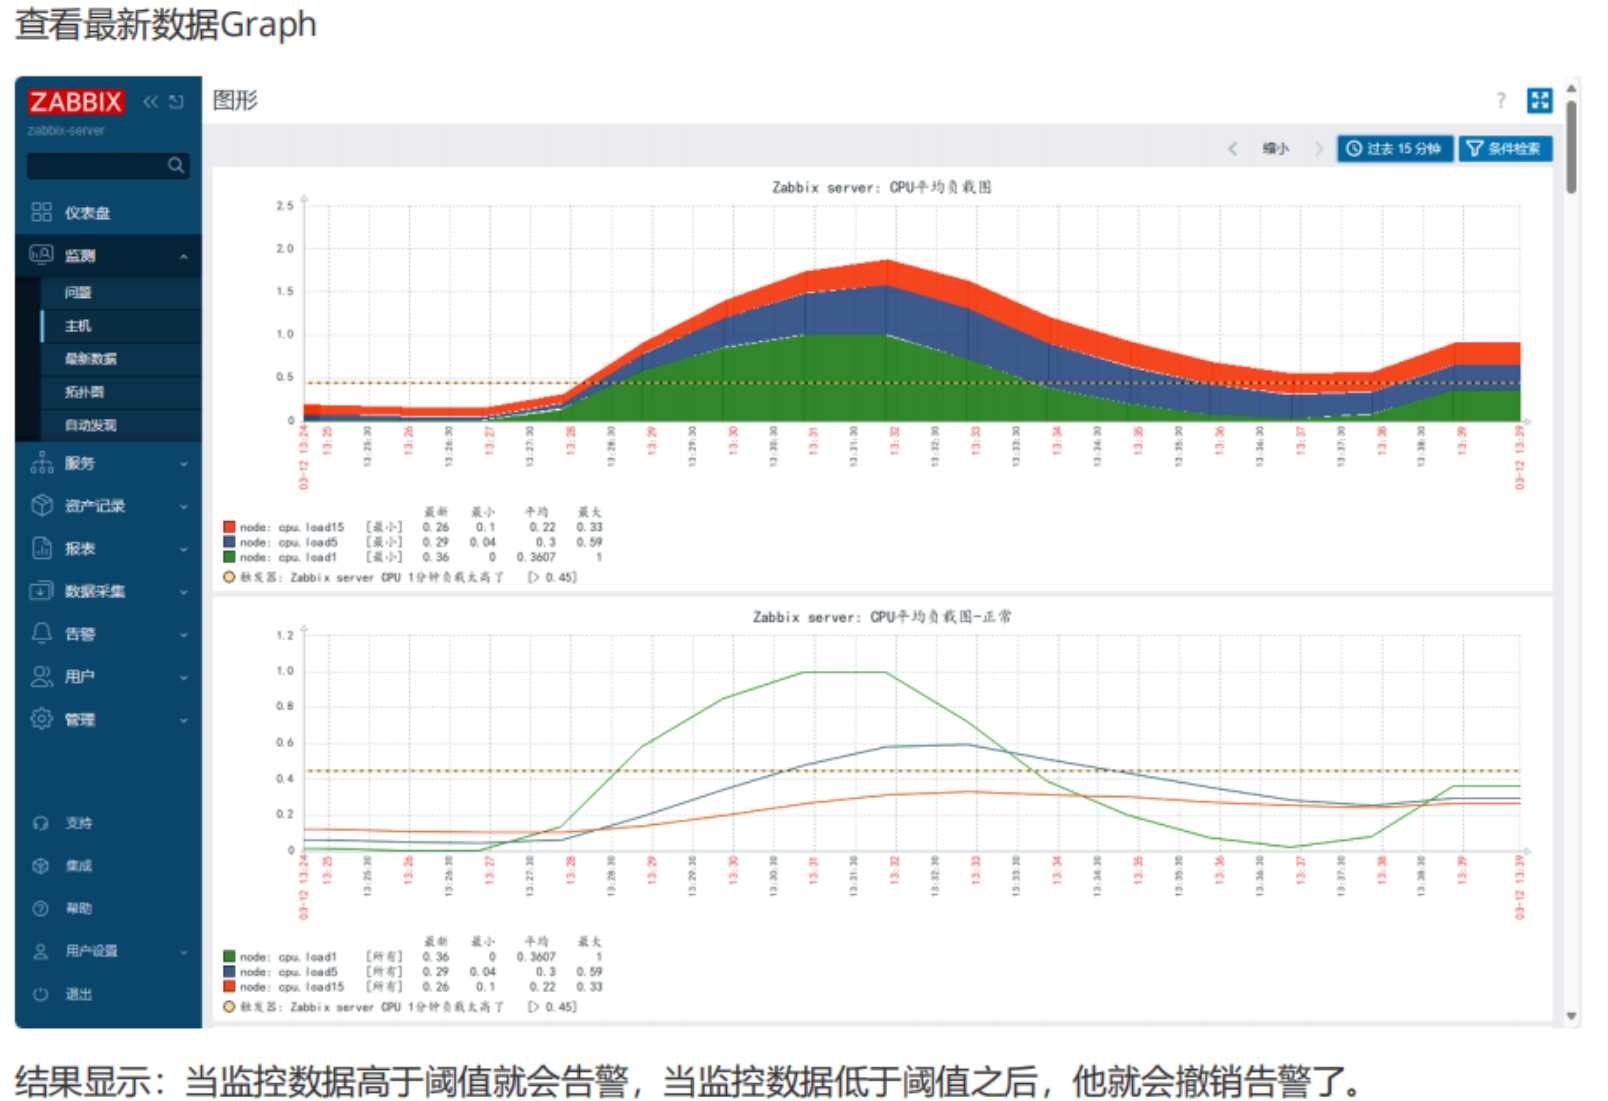The height and width of the screenshot is (1101, 1608).
Task: Open the 自动发现 submenu item
Action: [x=121, y=425]
